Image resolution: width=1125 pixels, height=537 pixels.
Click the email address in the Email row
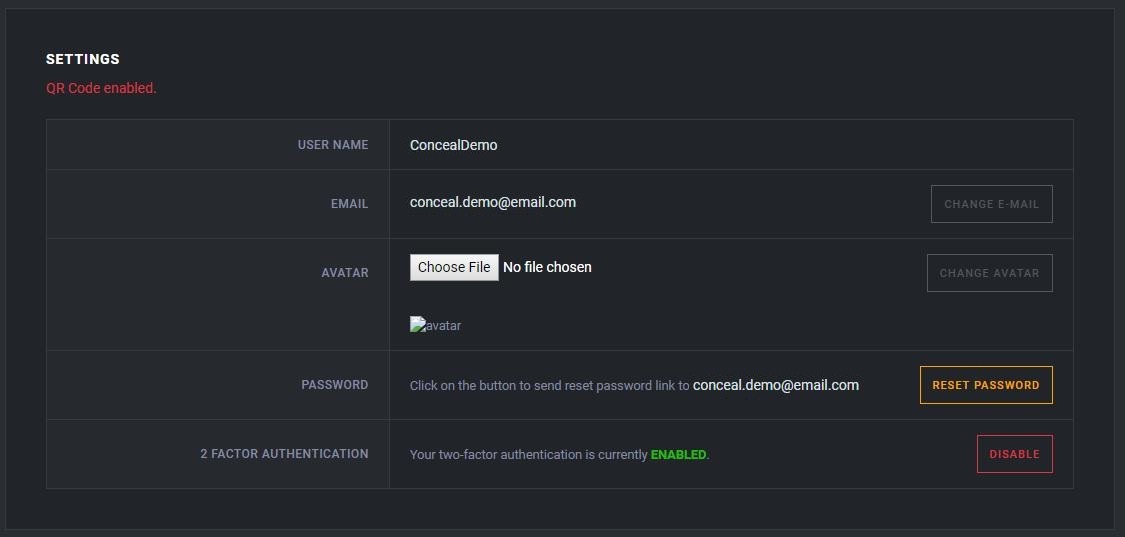(492, 202)
